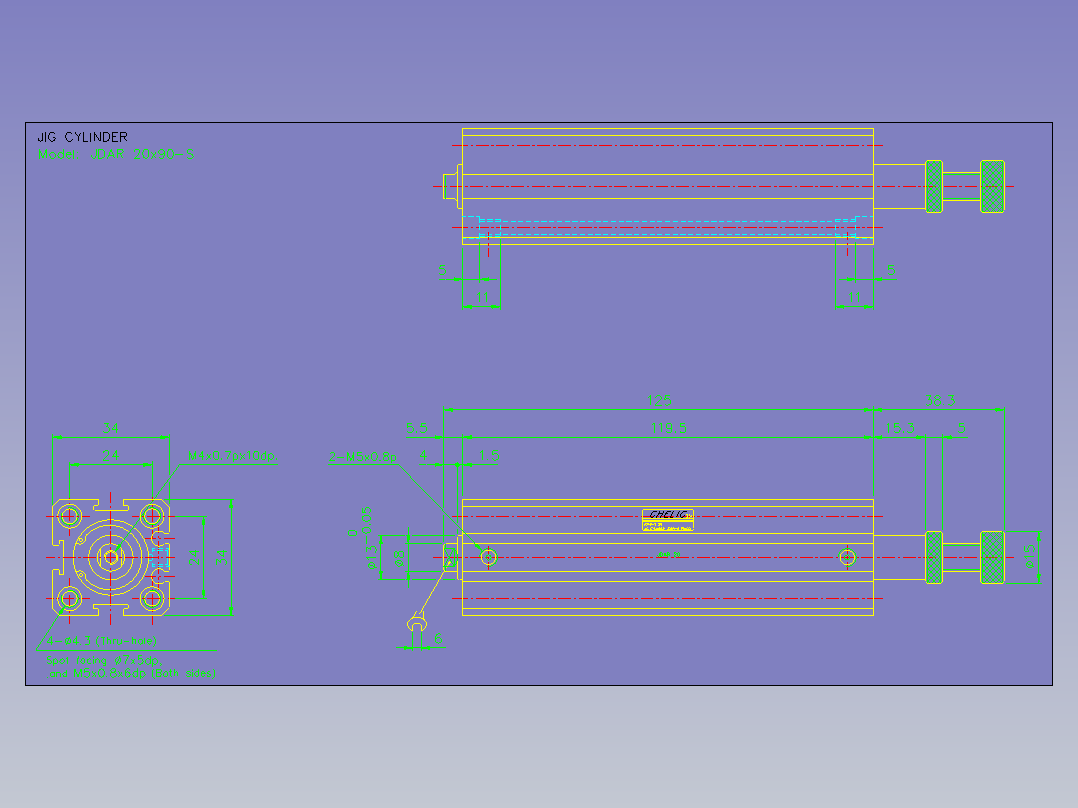Click the "JIG CYLINDER" title text

[82, 138]
